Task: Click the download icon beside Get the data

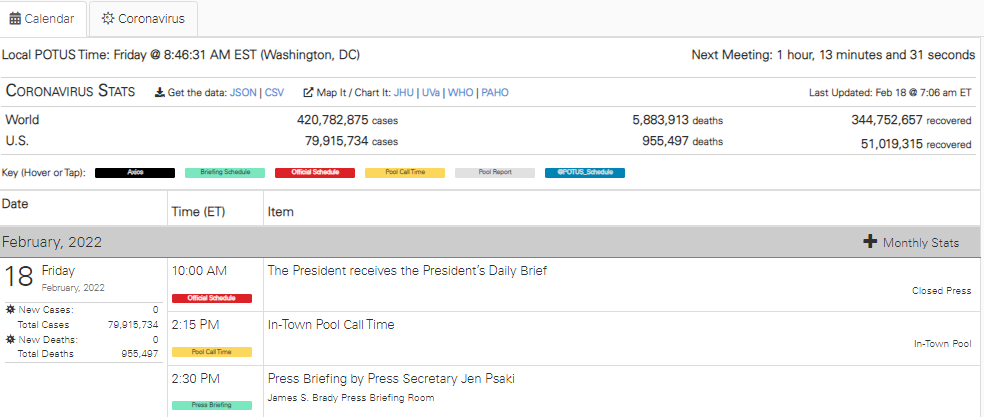Action: (160, 92)
